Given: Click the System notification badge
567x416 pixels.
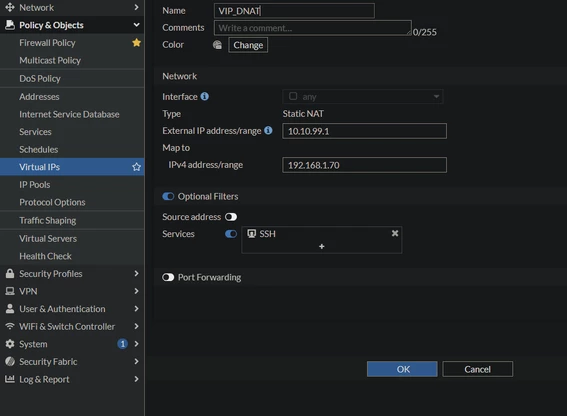Looking at the screenshot, I should point(123,344).
